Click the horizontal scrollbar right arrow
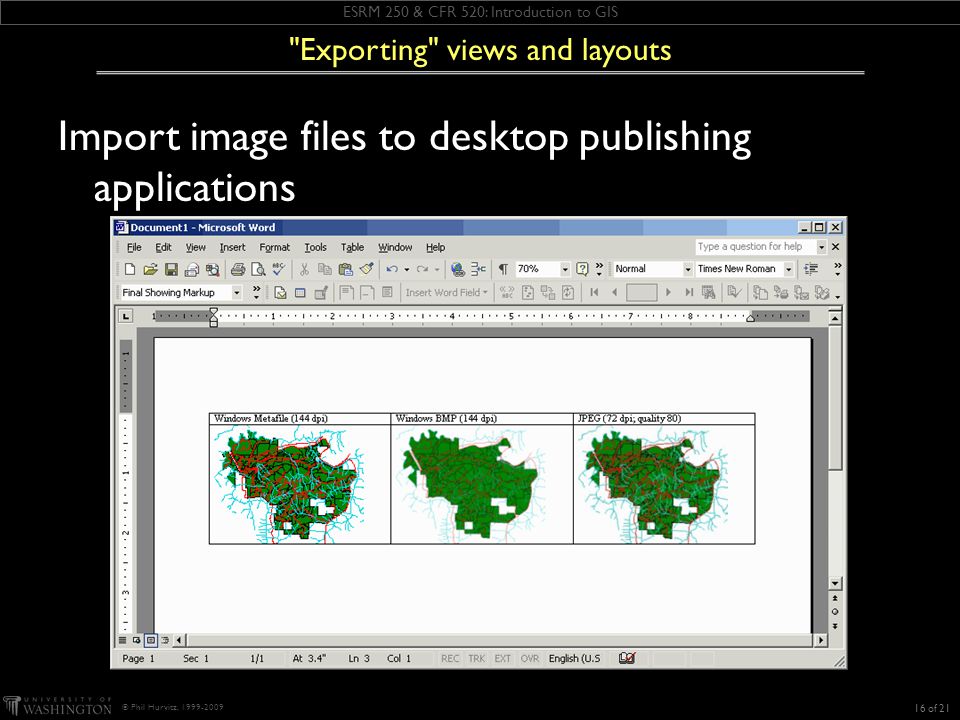 [820, 640]
